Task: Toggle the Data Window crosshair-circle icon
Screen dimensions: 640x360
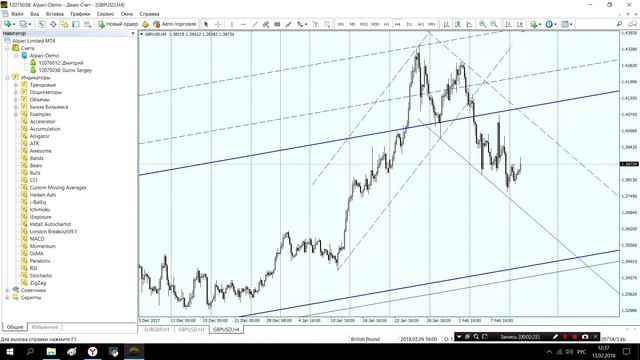Action: pos(53,24)
